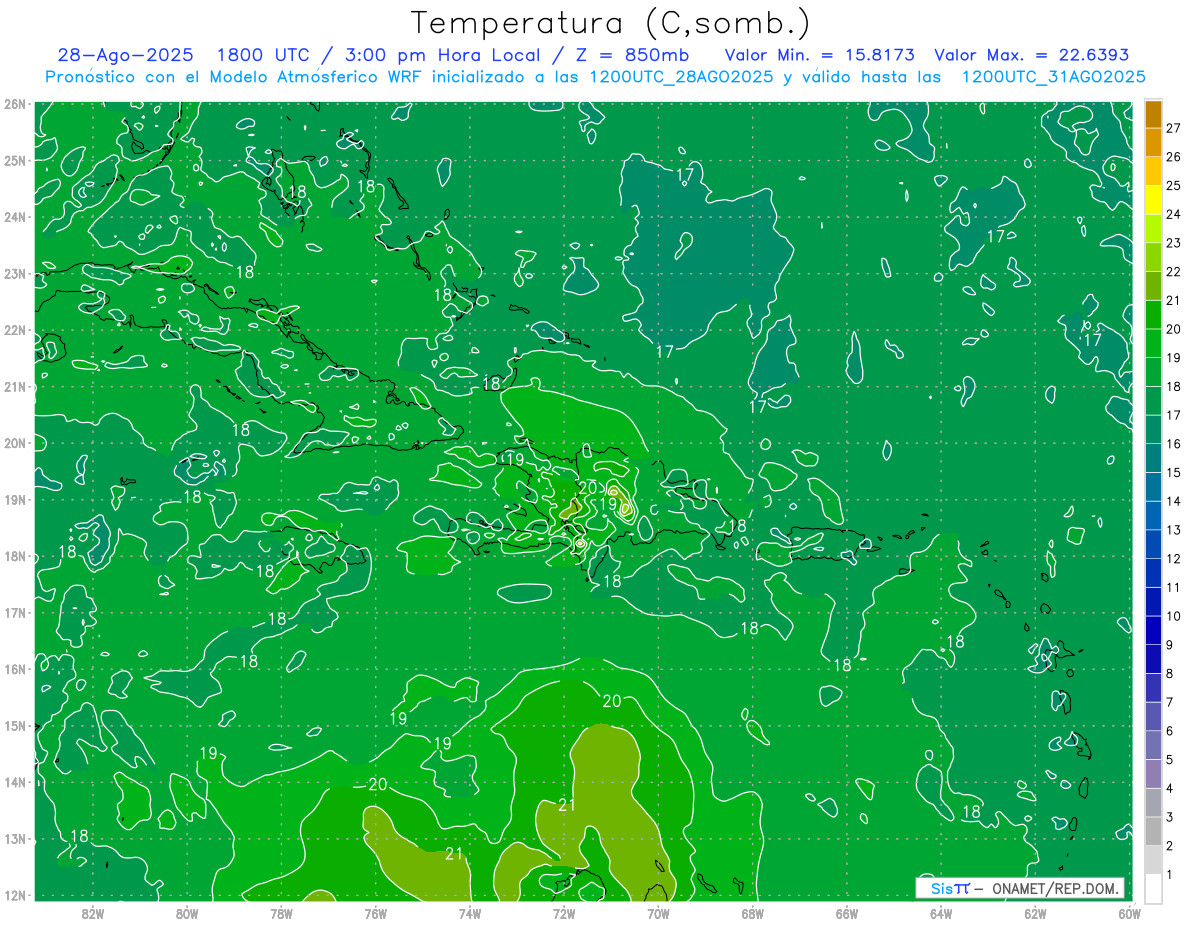The height and width of the screenshot is (927, 1200).
Task: Click the 23N latitude axis label
Action: tap(14, 273)
